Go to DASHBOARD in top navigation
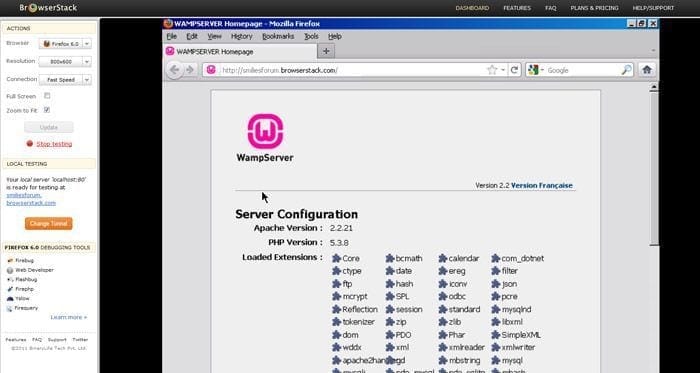The height and width of the screenshot is (373, 700). [x=472, y=8]
